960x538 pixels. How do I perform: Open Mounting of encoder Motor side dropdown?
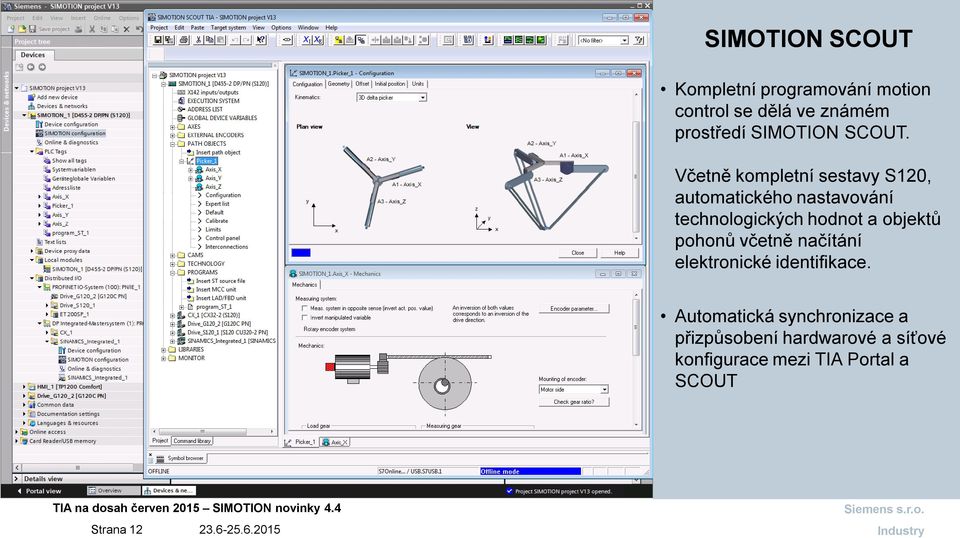coord(604,390)
